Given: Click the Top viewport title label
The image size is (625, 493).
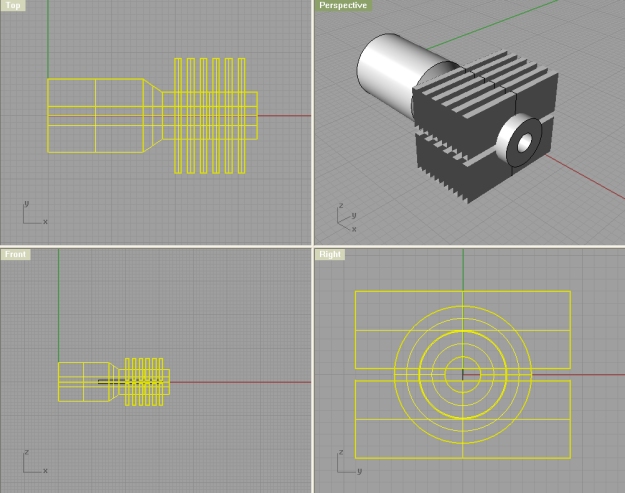Looking at the screenshot, I should [13, 5].
